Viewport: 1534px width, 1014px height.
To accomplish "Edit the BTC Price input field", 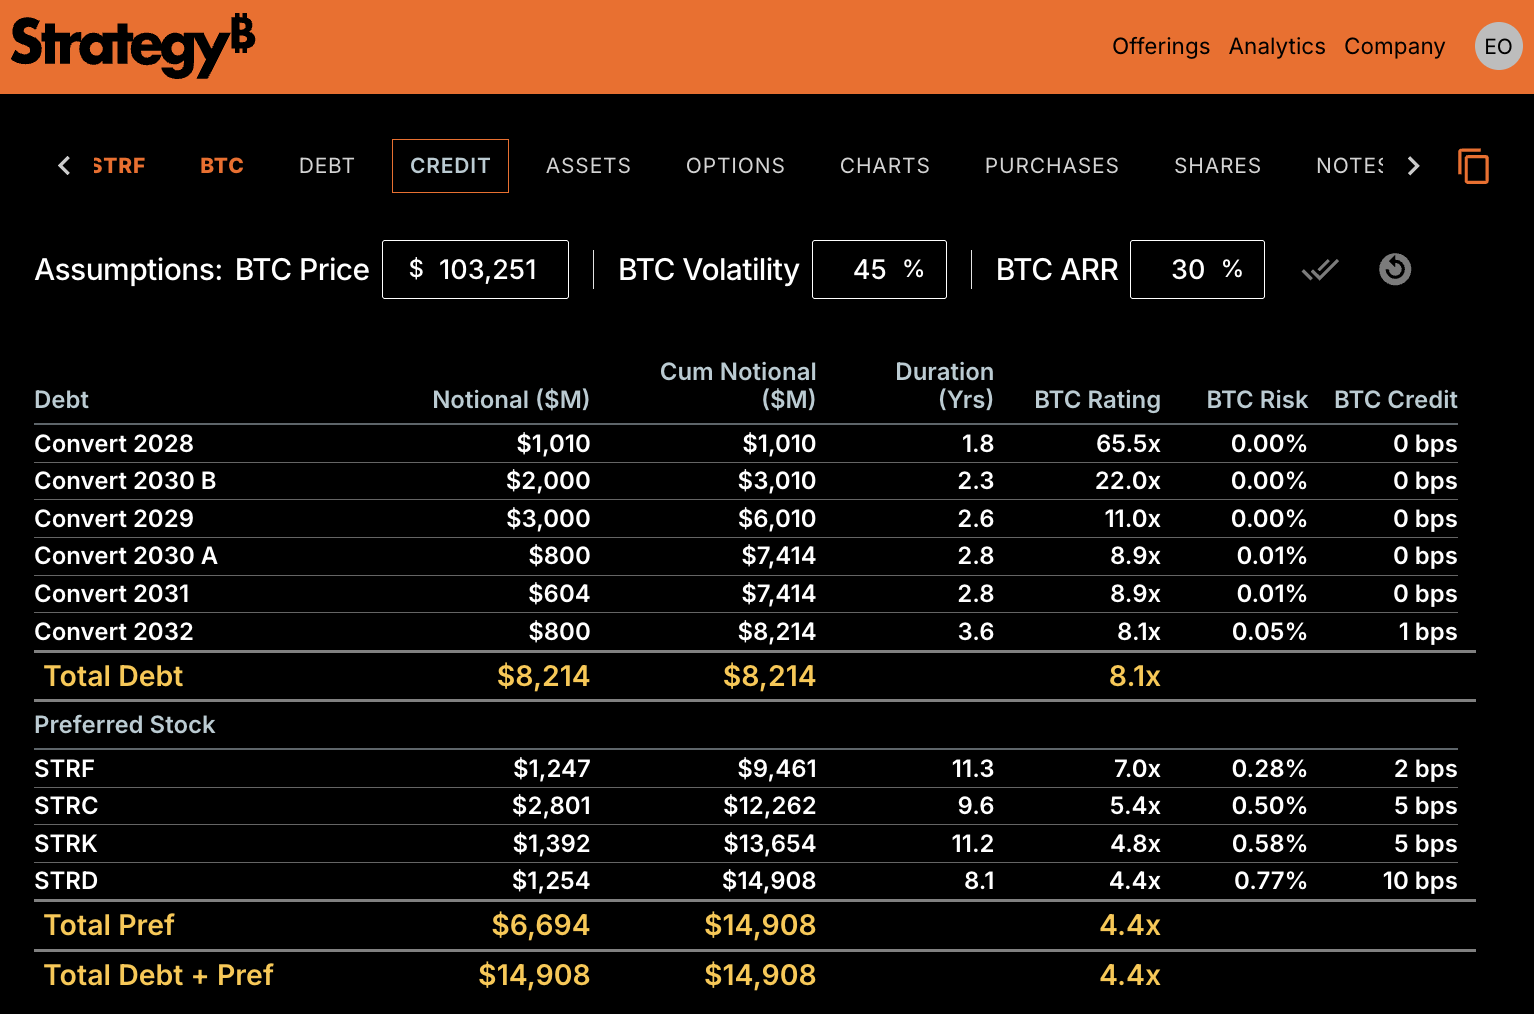I will [475, 269].
